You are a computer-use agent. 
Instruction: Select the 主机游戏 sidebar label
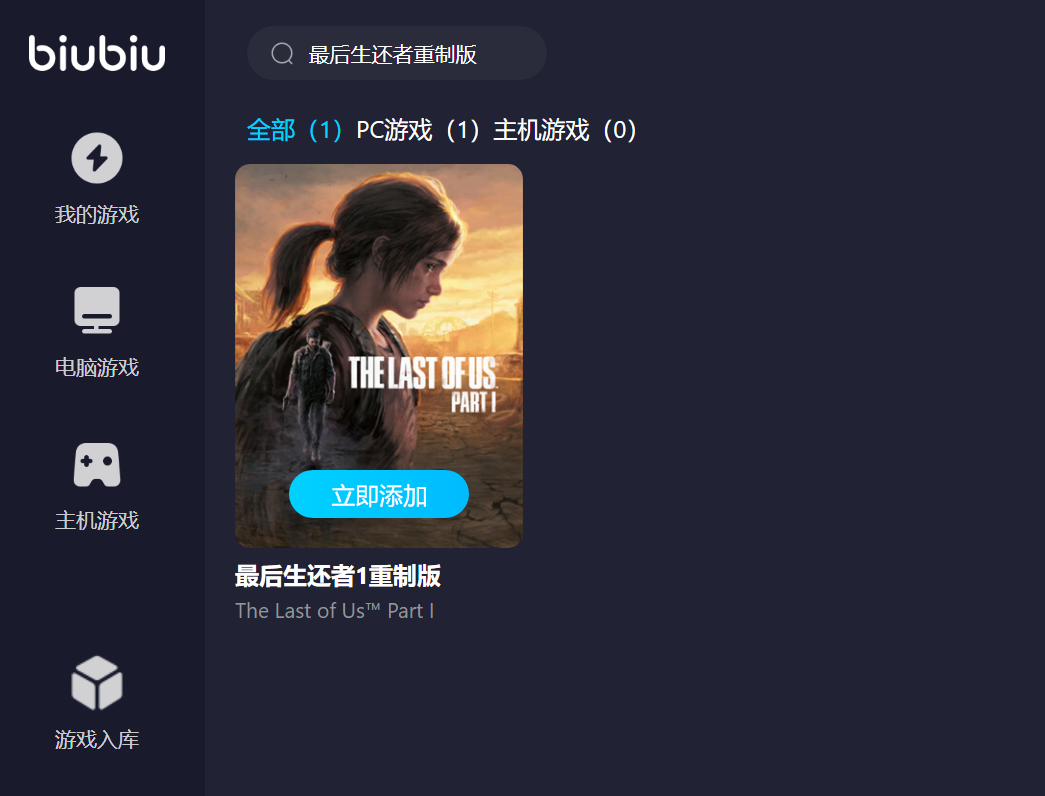(x=97, y=520)
